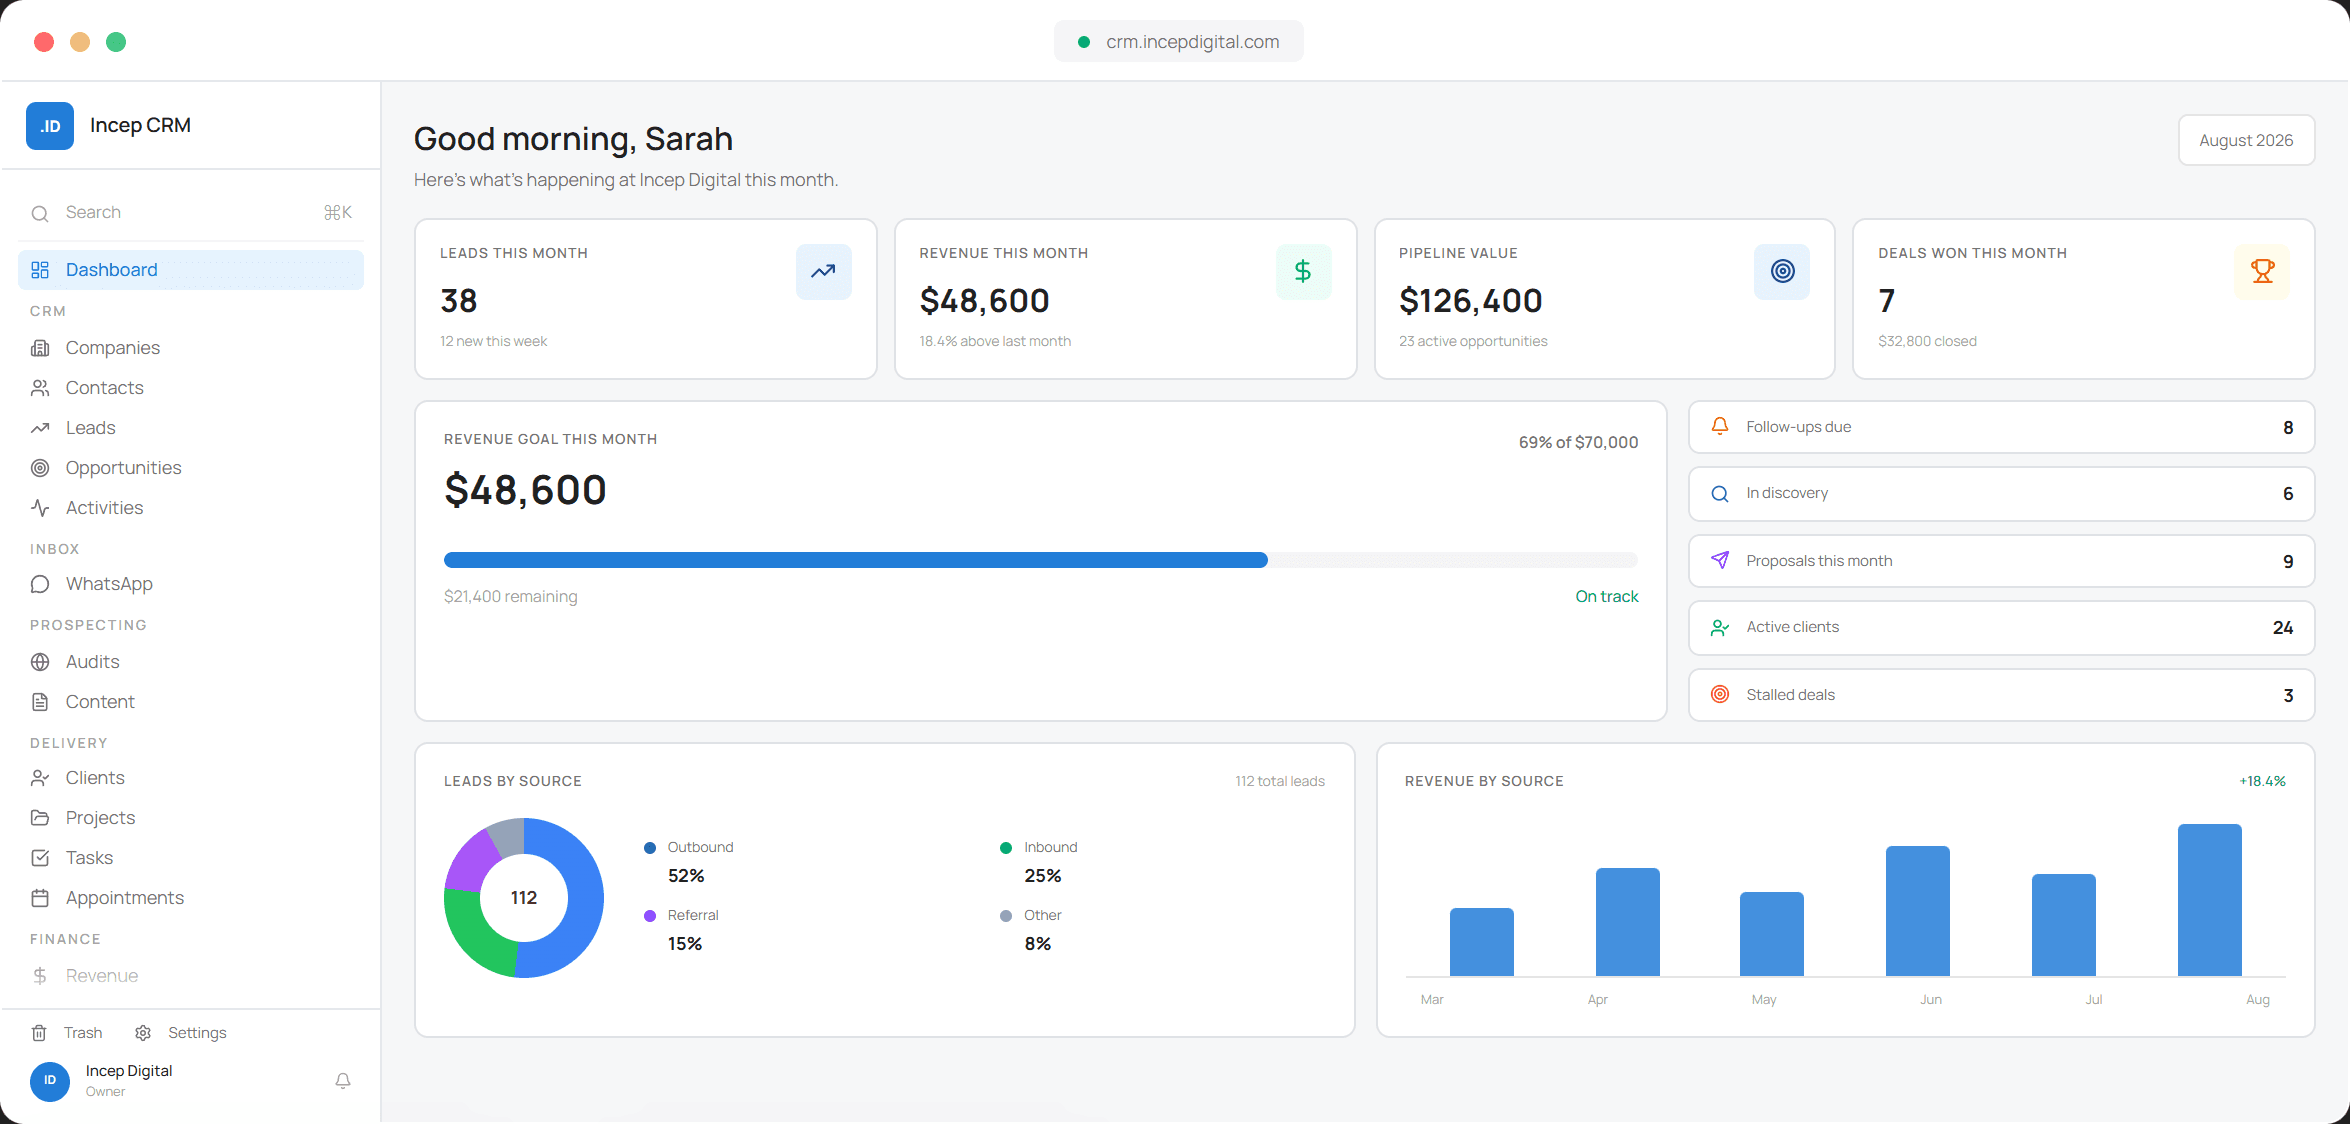Screen dimensions: 2350x1124
Task: Open Contacts page
Action: point(191,388)
